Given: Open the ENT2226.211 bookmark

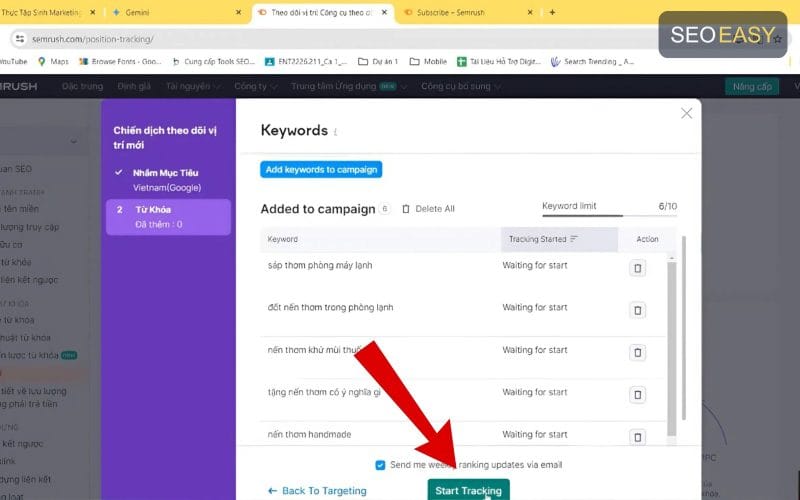Looking at the screenshot, I should [x=306, y=61].
